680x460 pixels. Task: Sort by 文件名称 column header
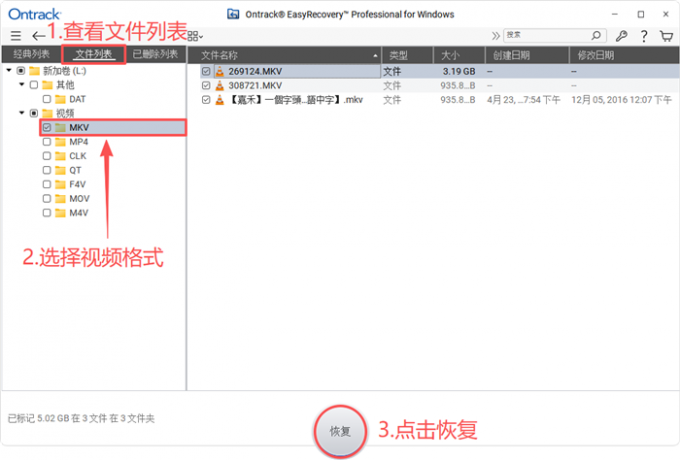pos(284,55)
